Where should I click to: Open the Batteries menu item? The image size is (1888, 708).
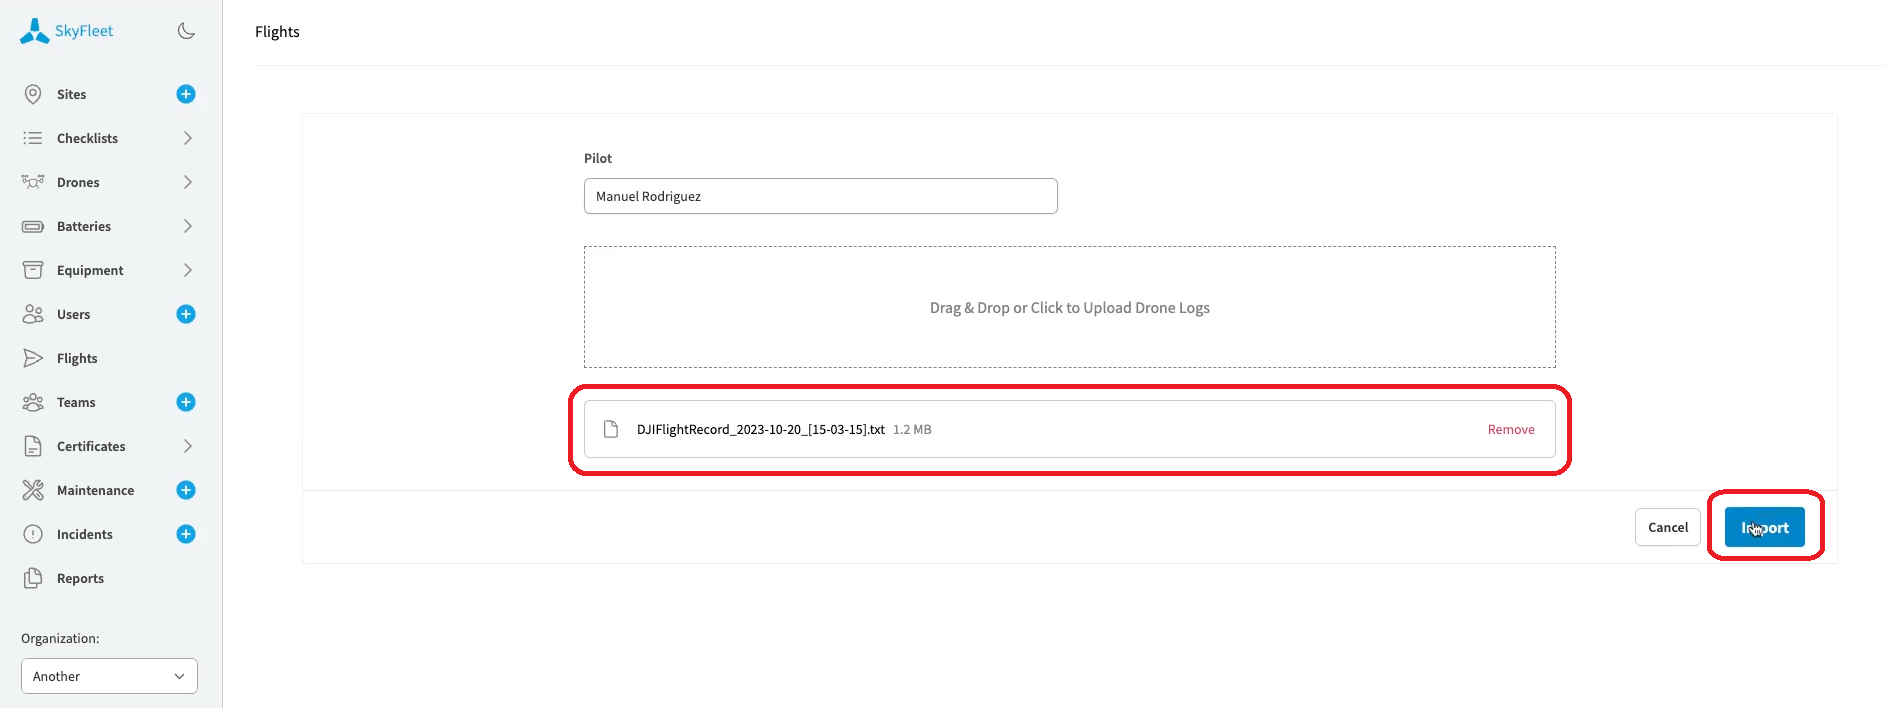coord(84,226)
